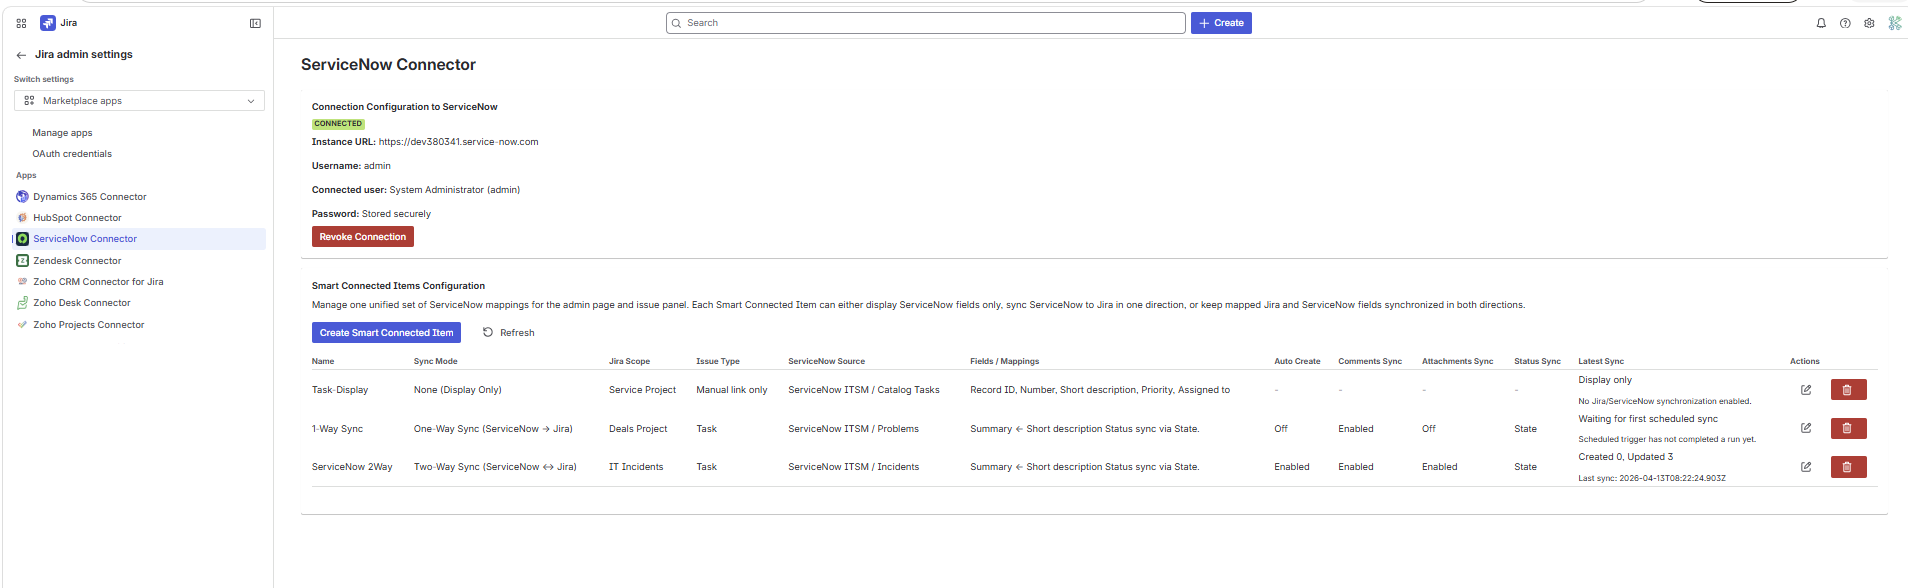Click the Refresh circular arrow icon
Screen dimensions: 1908x588
pos(488,332)
